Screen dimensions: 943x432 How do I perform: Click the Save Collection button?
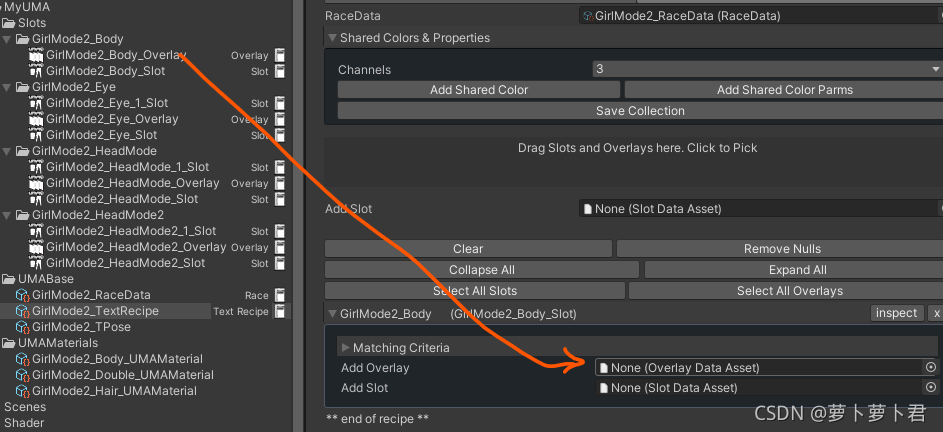pyautogui.click(x=640, y=111)
